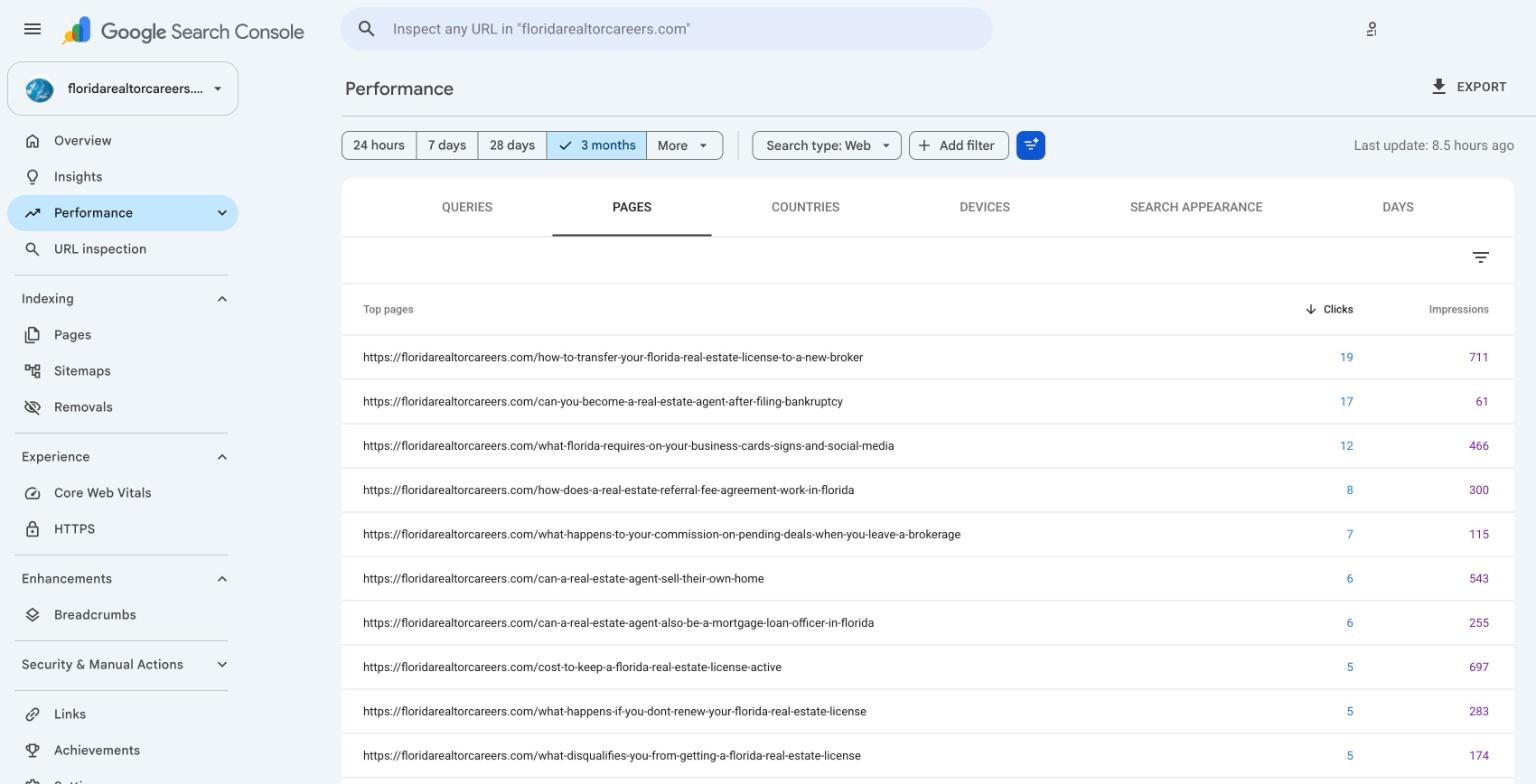
Task: Open Overview from the sidebar
Action: point(122,141)
